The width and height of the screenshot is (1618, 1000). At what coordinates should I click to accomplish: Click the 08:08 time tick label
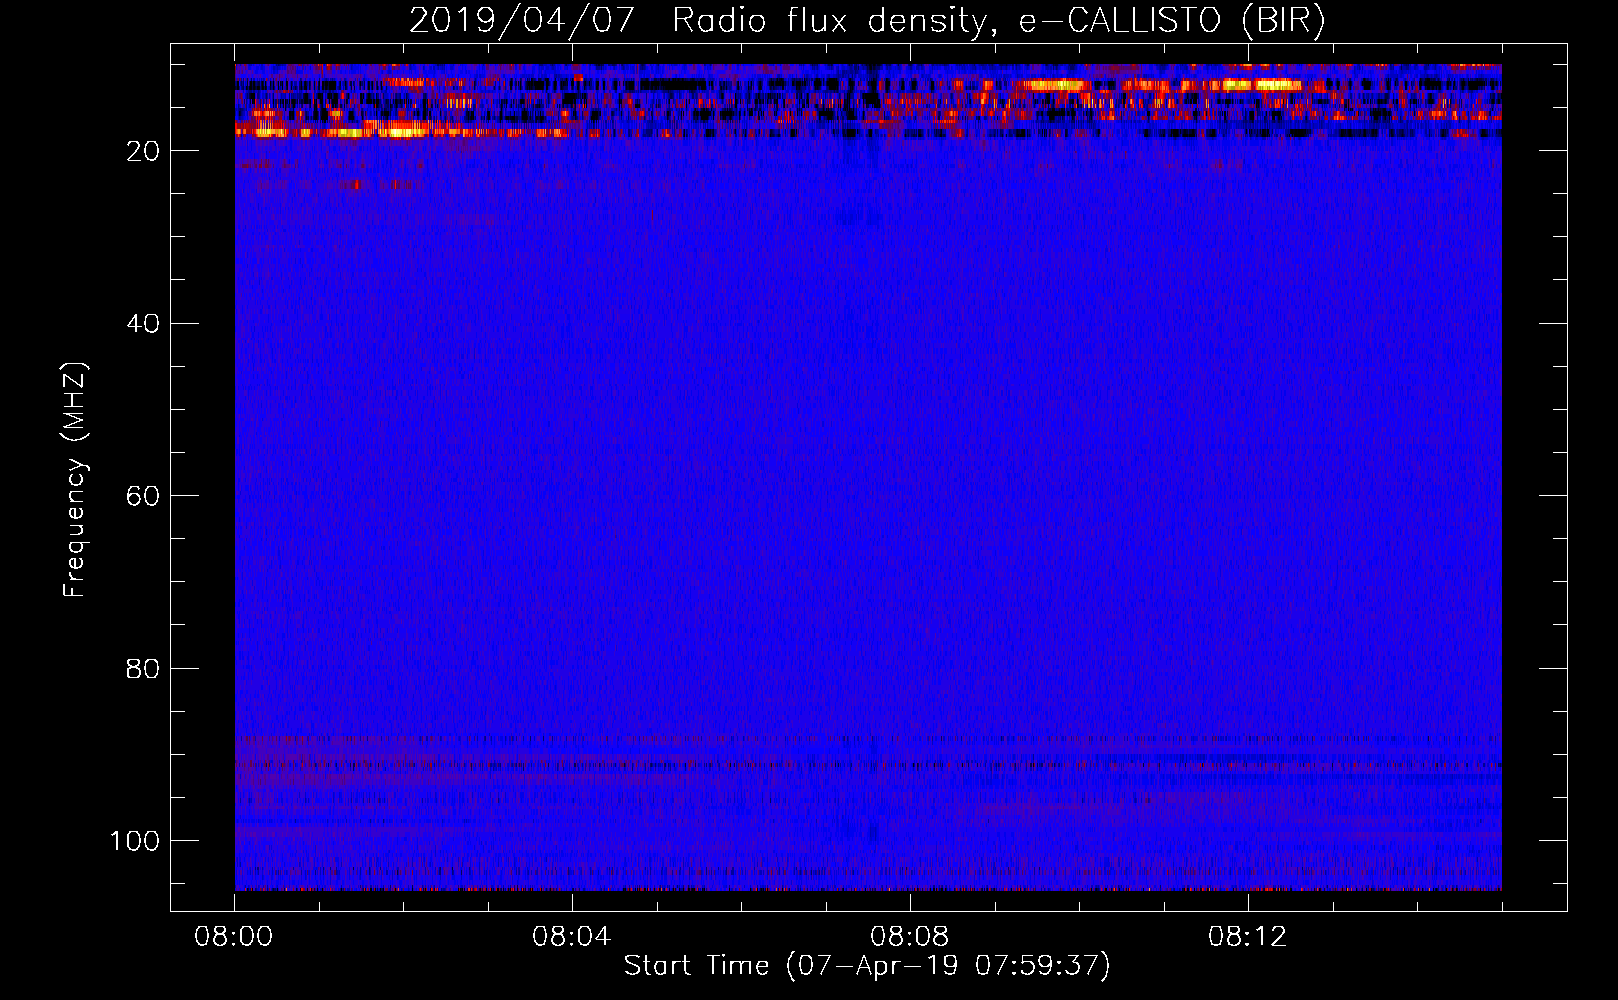click(910, 937)
